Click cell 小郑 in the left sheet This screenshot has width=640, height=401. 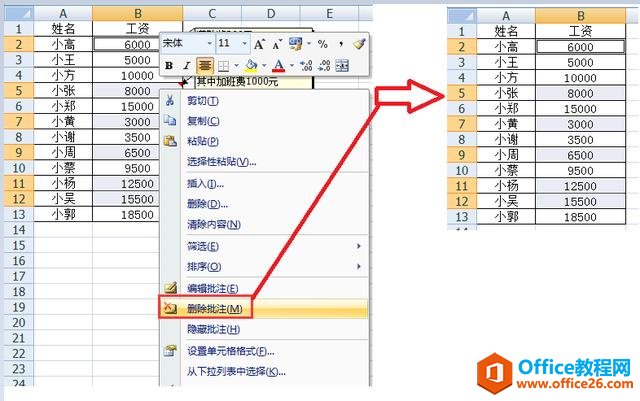coord(63,106)
